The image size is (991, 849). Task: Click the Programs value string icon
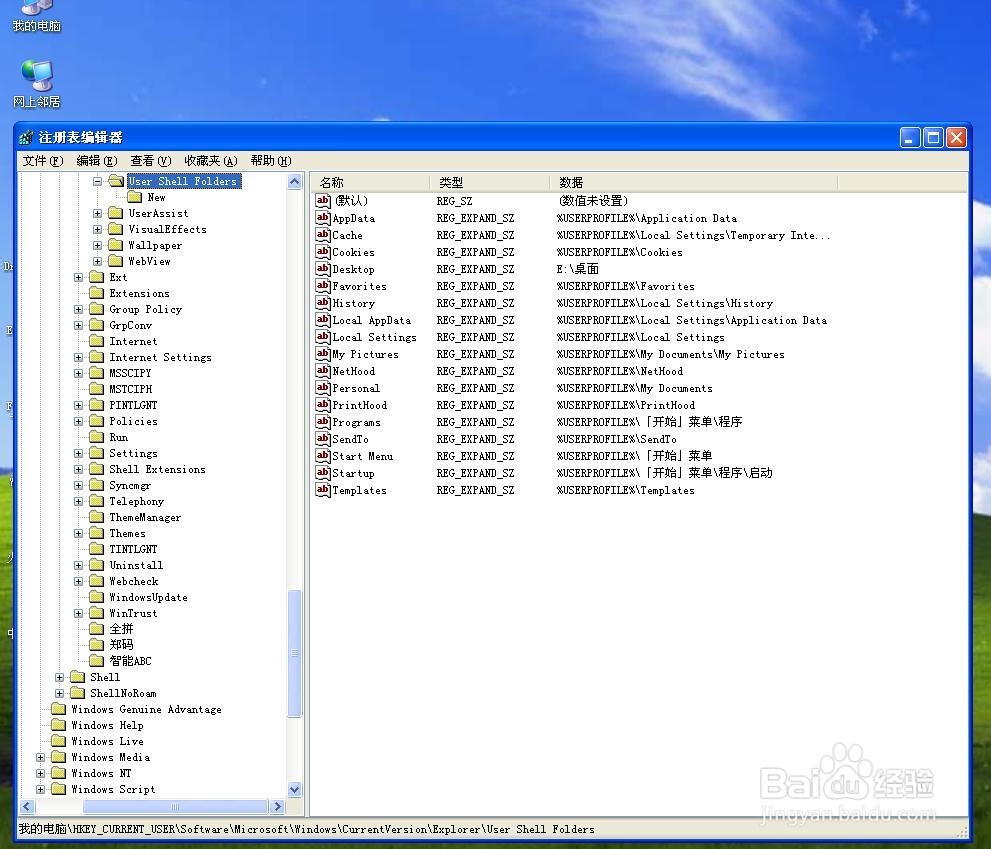(x=323, y=422)
